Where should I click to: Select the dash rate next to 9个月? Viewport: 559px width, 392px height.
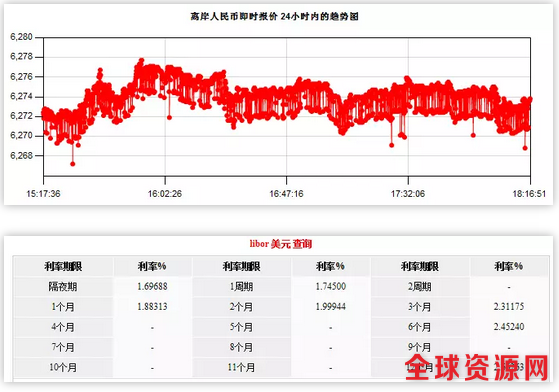tap(509, 348)
